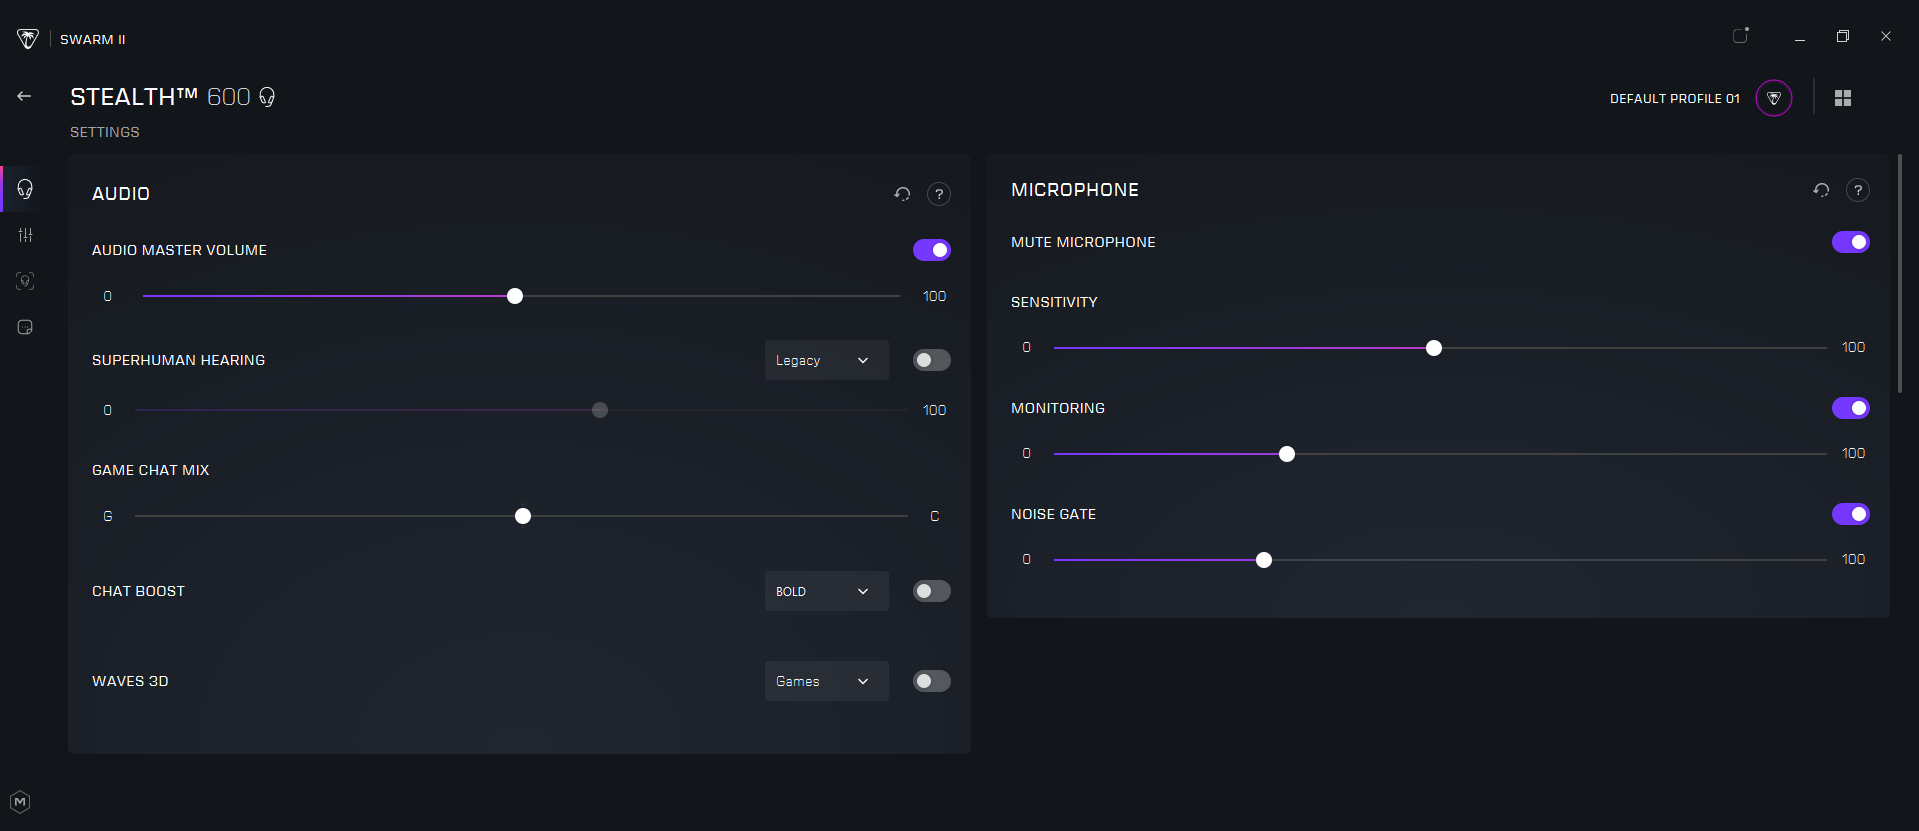This screenshot has width=1919, height=831.
Task: Click the Noise Gate slider handle
Action: pyautogui.click(x=1264, y=560)
